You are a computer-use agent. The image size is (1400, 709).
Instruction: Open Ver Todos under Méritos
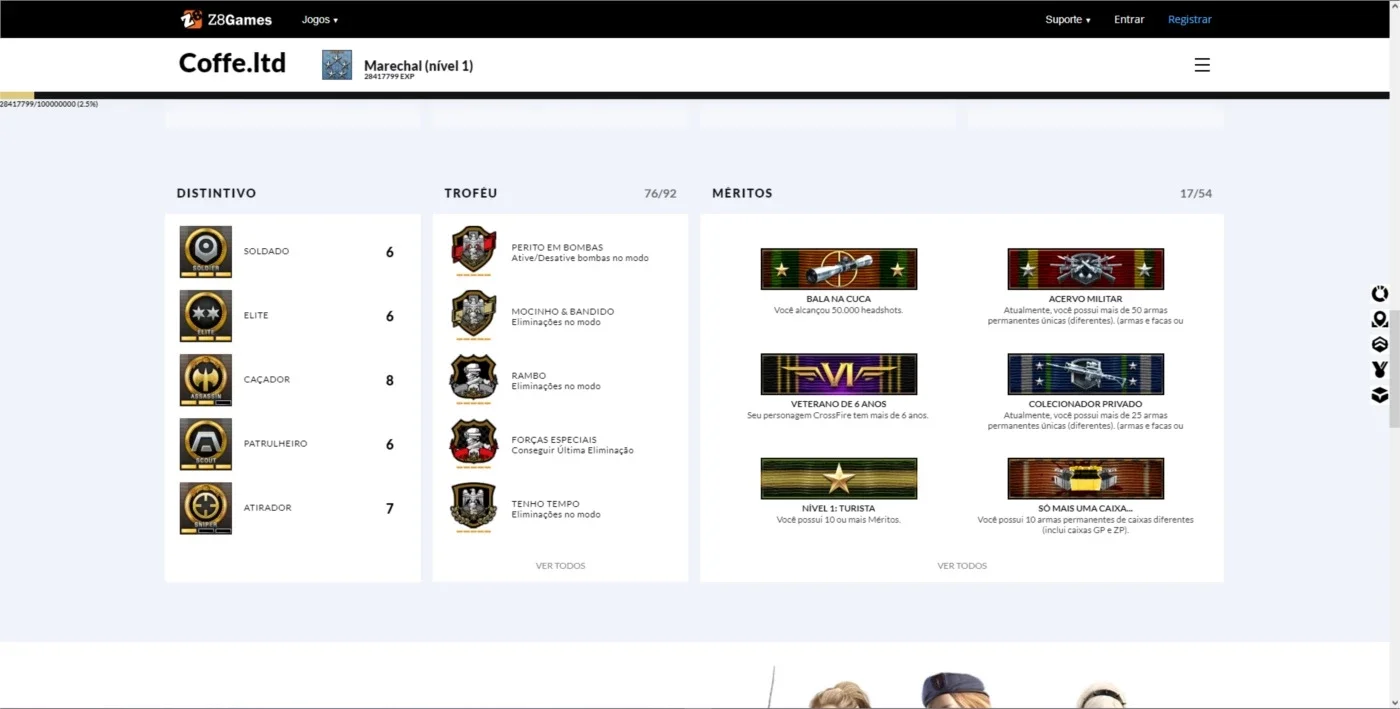click(962, 566)
